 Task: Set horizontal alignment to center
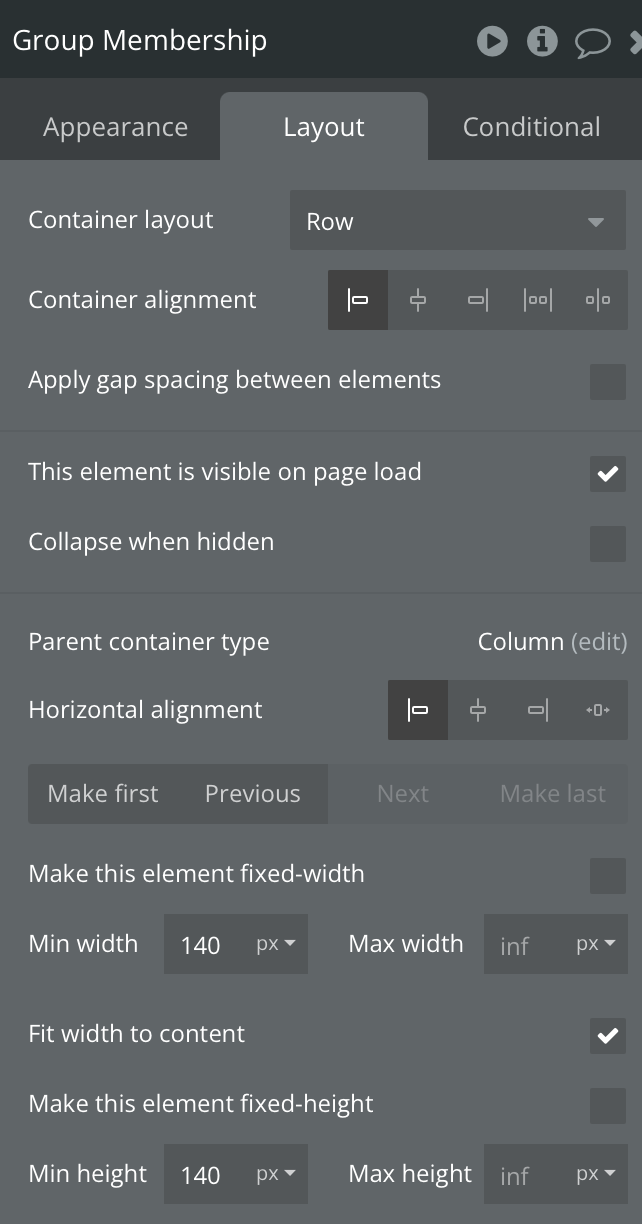click(x=478, y=710)
